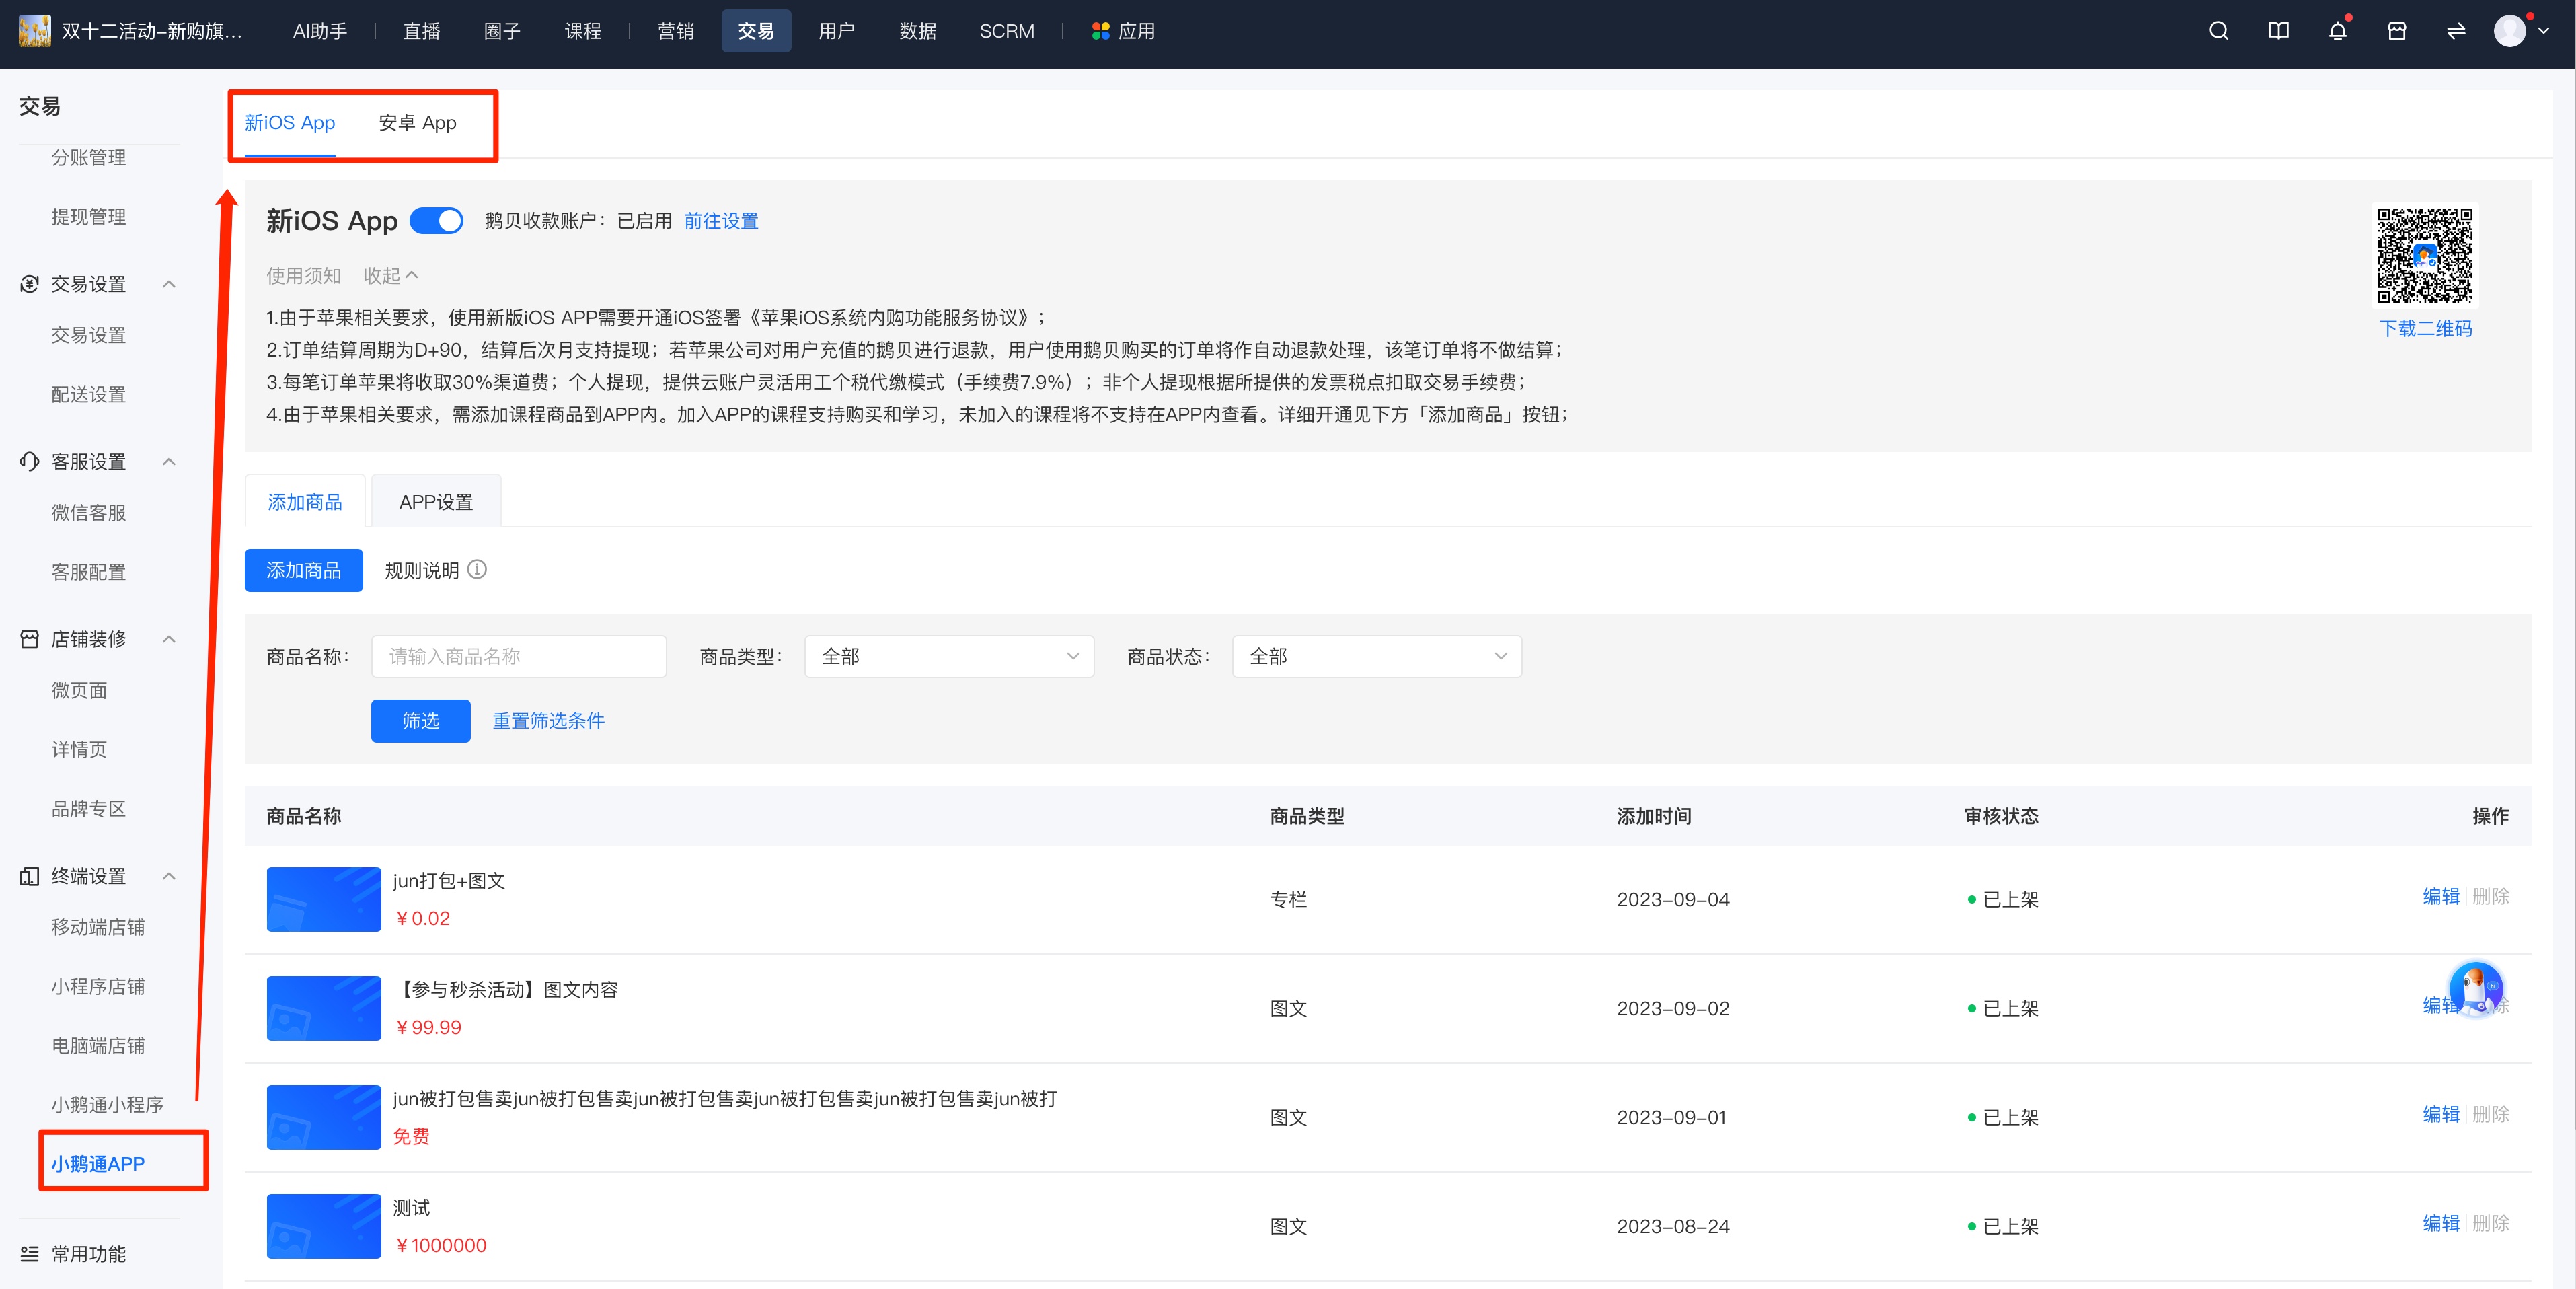Focus the 商品名称 input field
The width and height of the screenshot is (2576, 1289).
click(518, 656)
